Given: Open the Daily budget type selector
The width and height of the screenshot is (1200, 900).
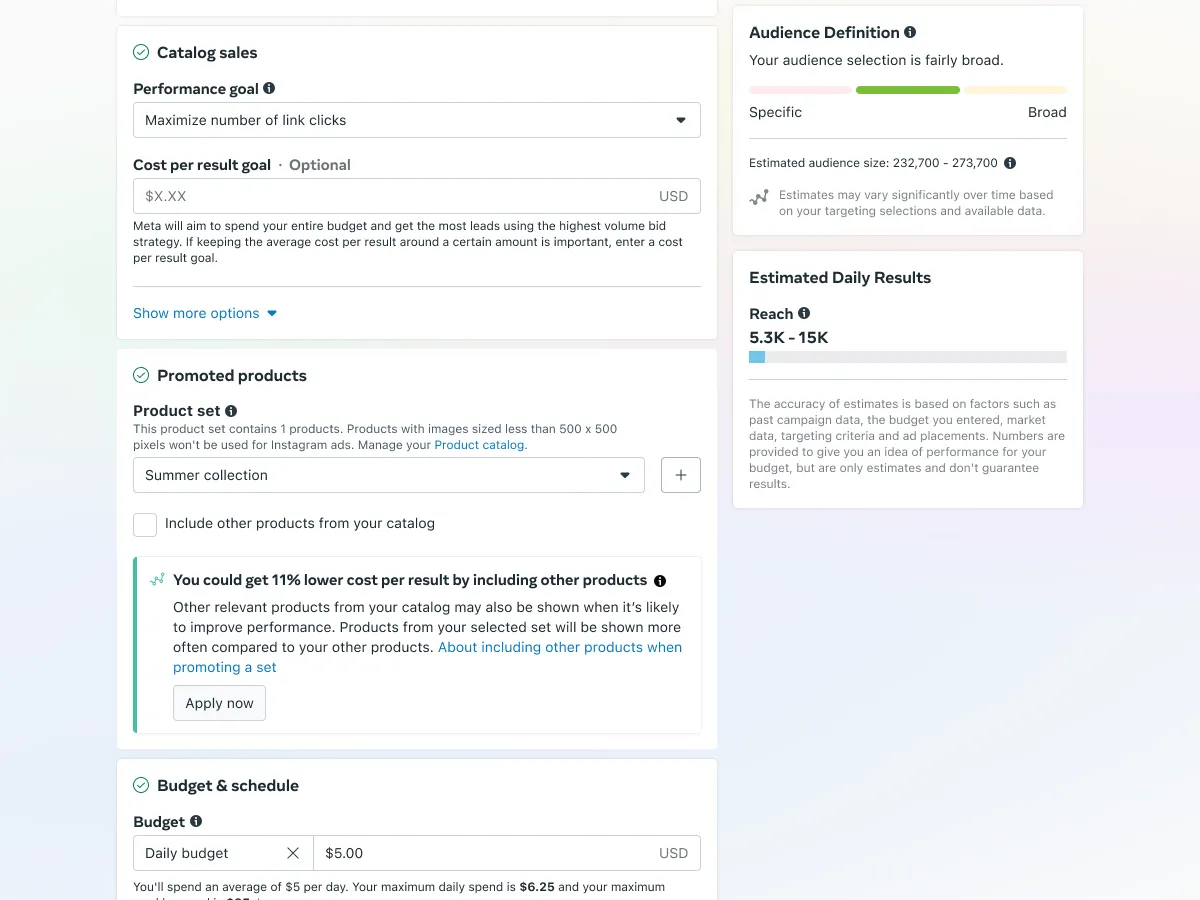Looking at the screenshot, I should [210, 853].
